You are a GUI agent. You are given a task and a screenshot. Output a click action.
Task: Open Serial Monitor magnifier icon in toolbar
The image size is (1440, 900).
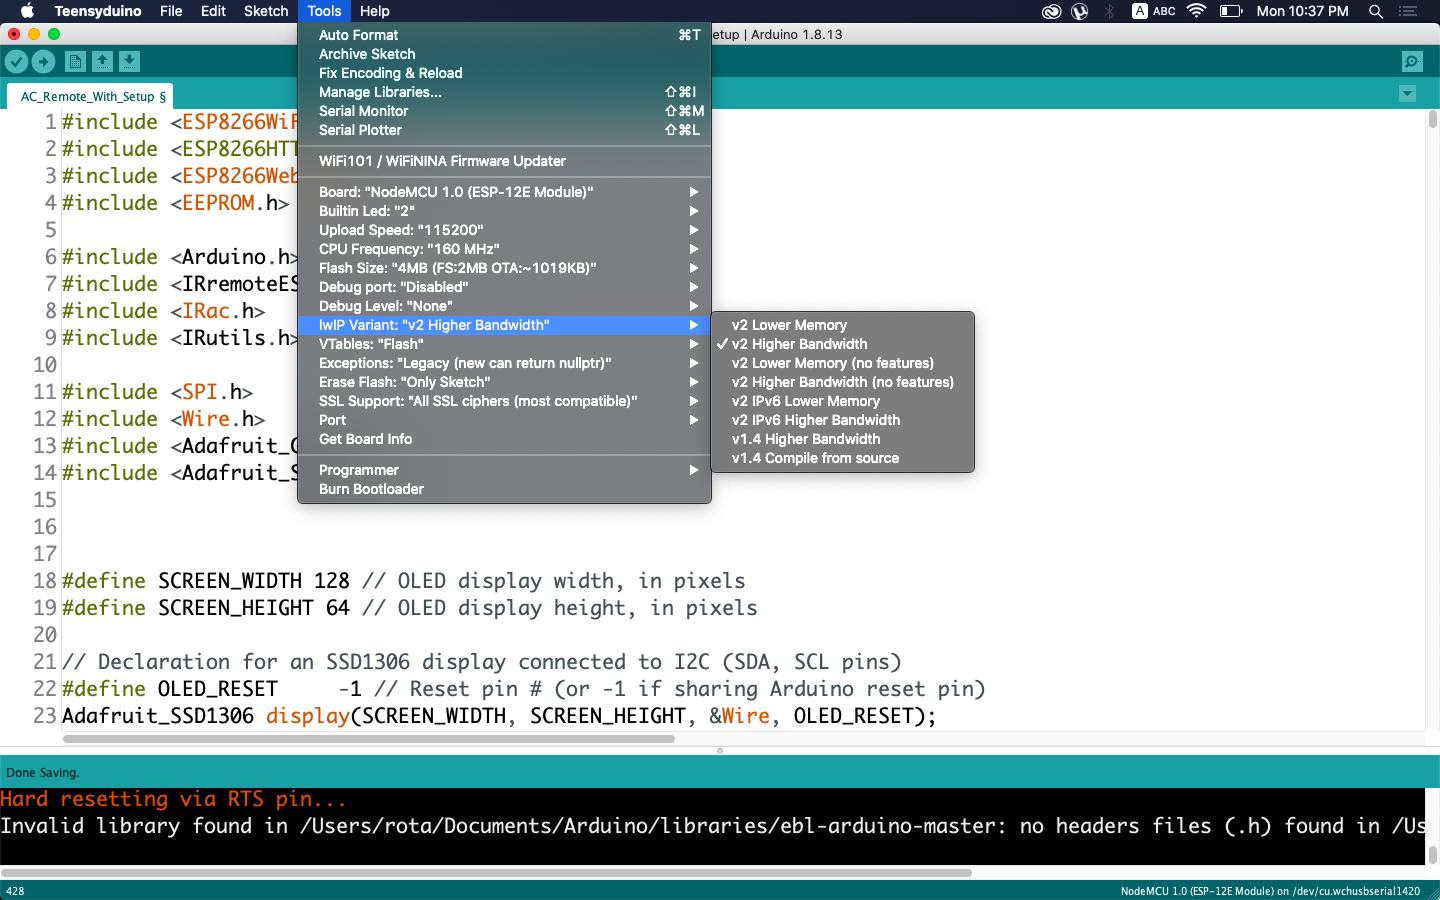point(1412,62)
